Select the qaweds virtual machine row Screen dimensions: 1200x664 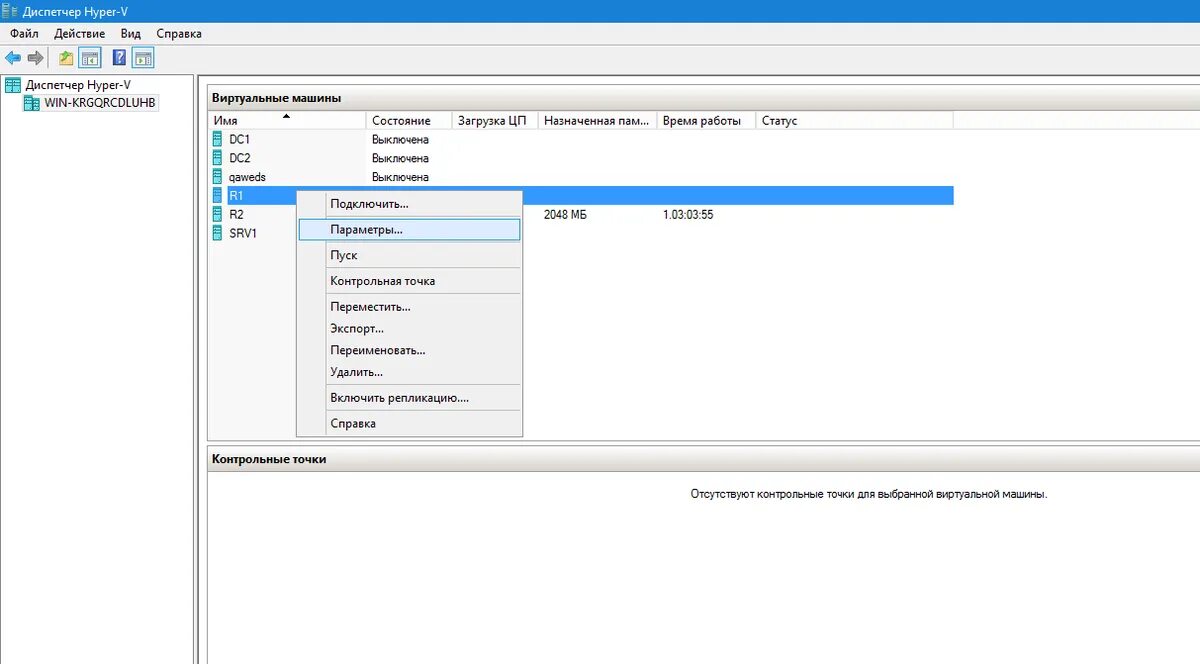581,177
